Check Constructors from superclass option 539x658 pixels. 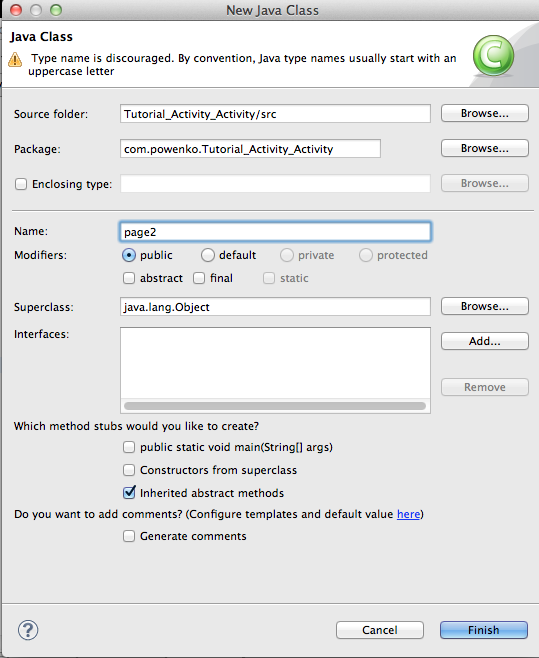click(129, 470)
